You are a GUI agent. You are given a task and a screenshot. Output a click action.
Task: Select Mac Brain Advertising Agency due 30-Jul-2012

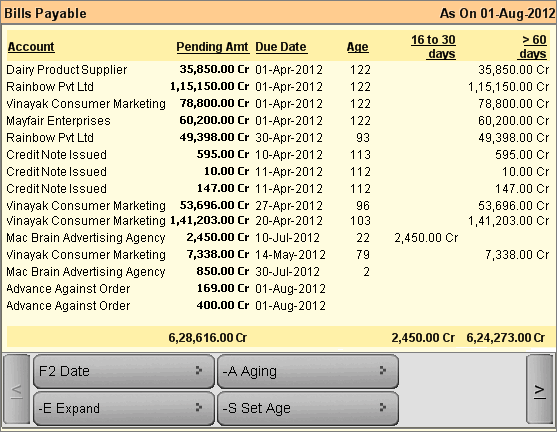tap(278, 272)
